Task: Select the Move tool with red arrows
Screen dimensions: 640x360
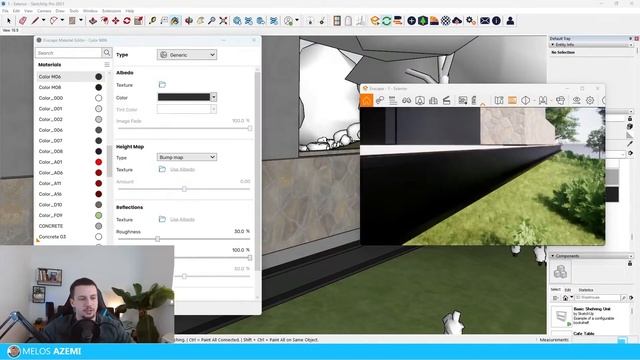Action: click(116, 20)
